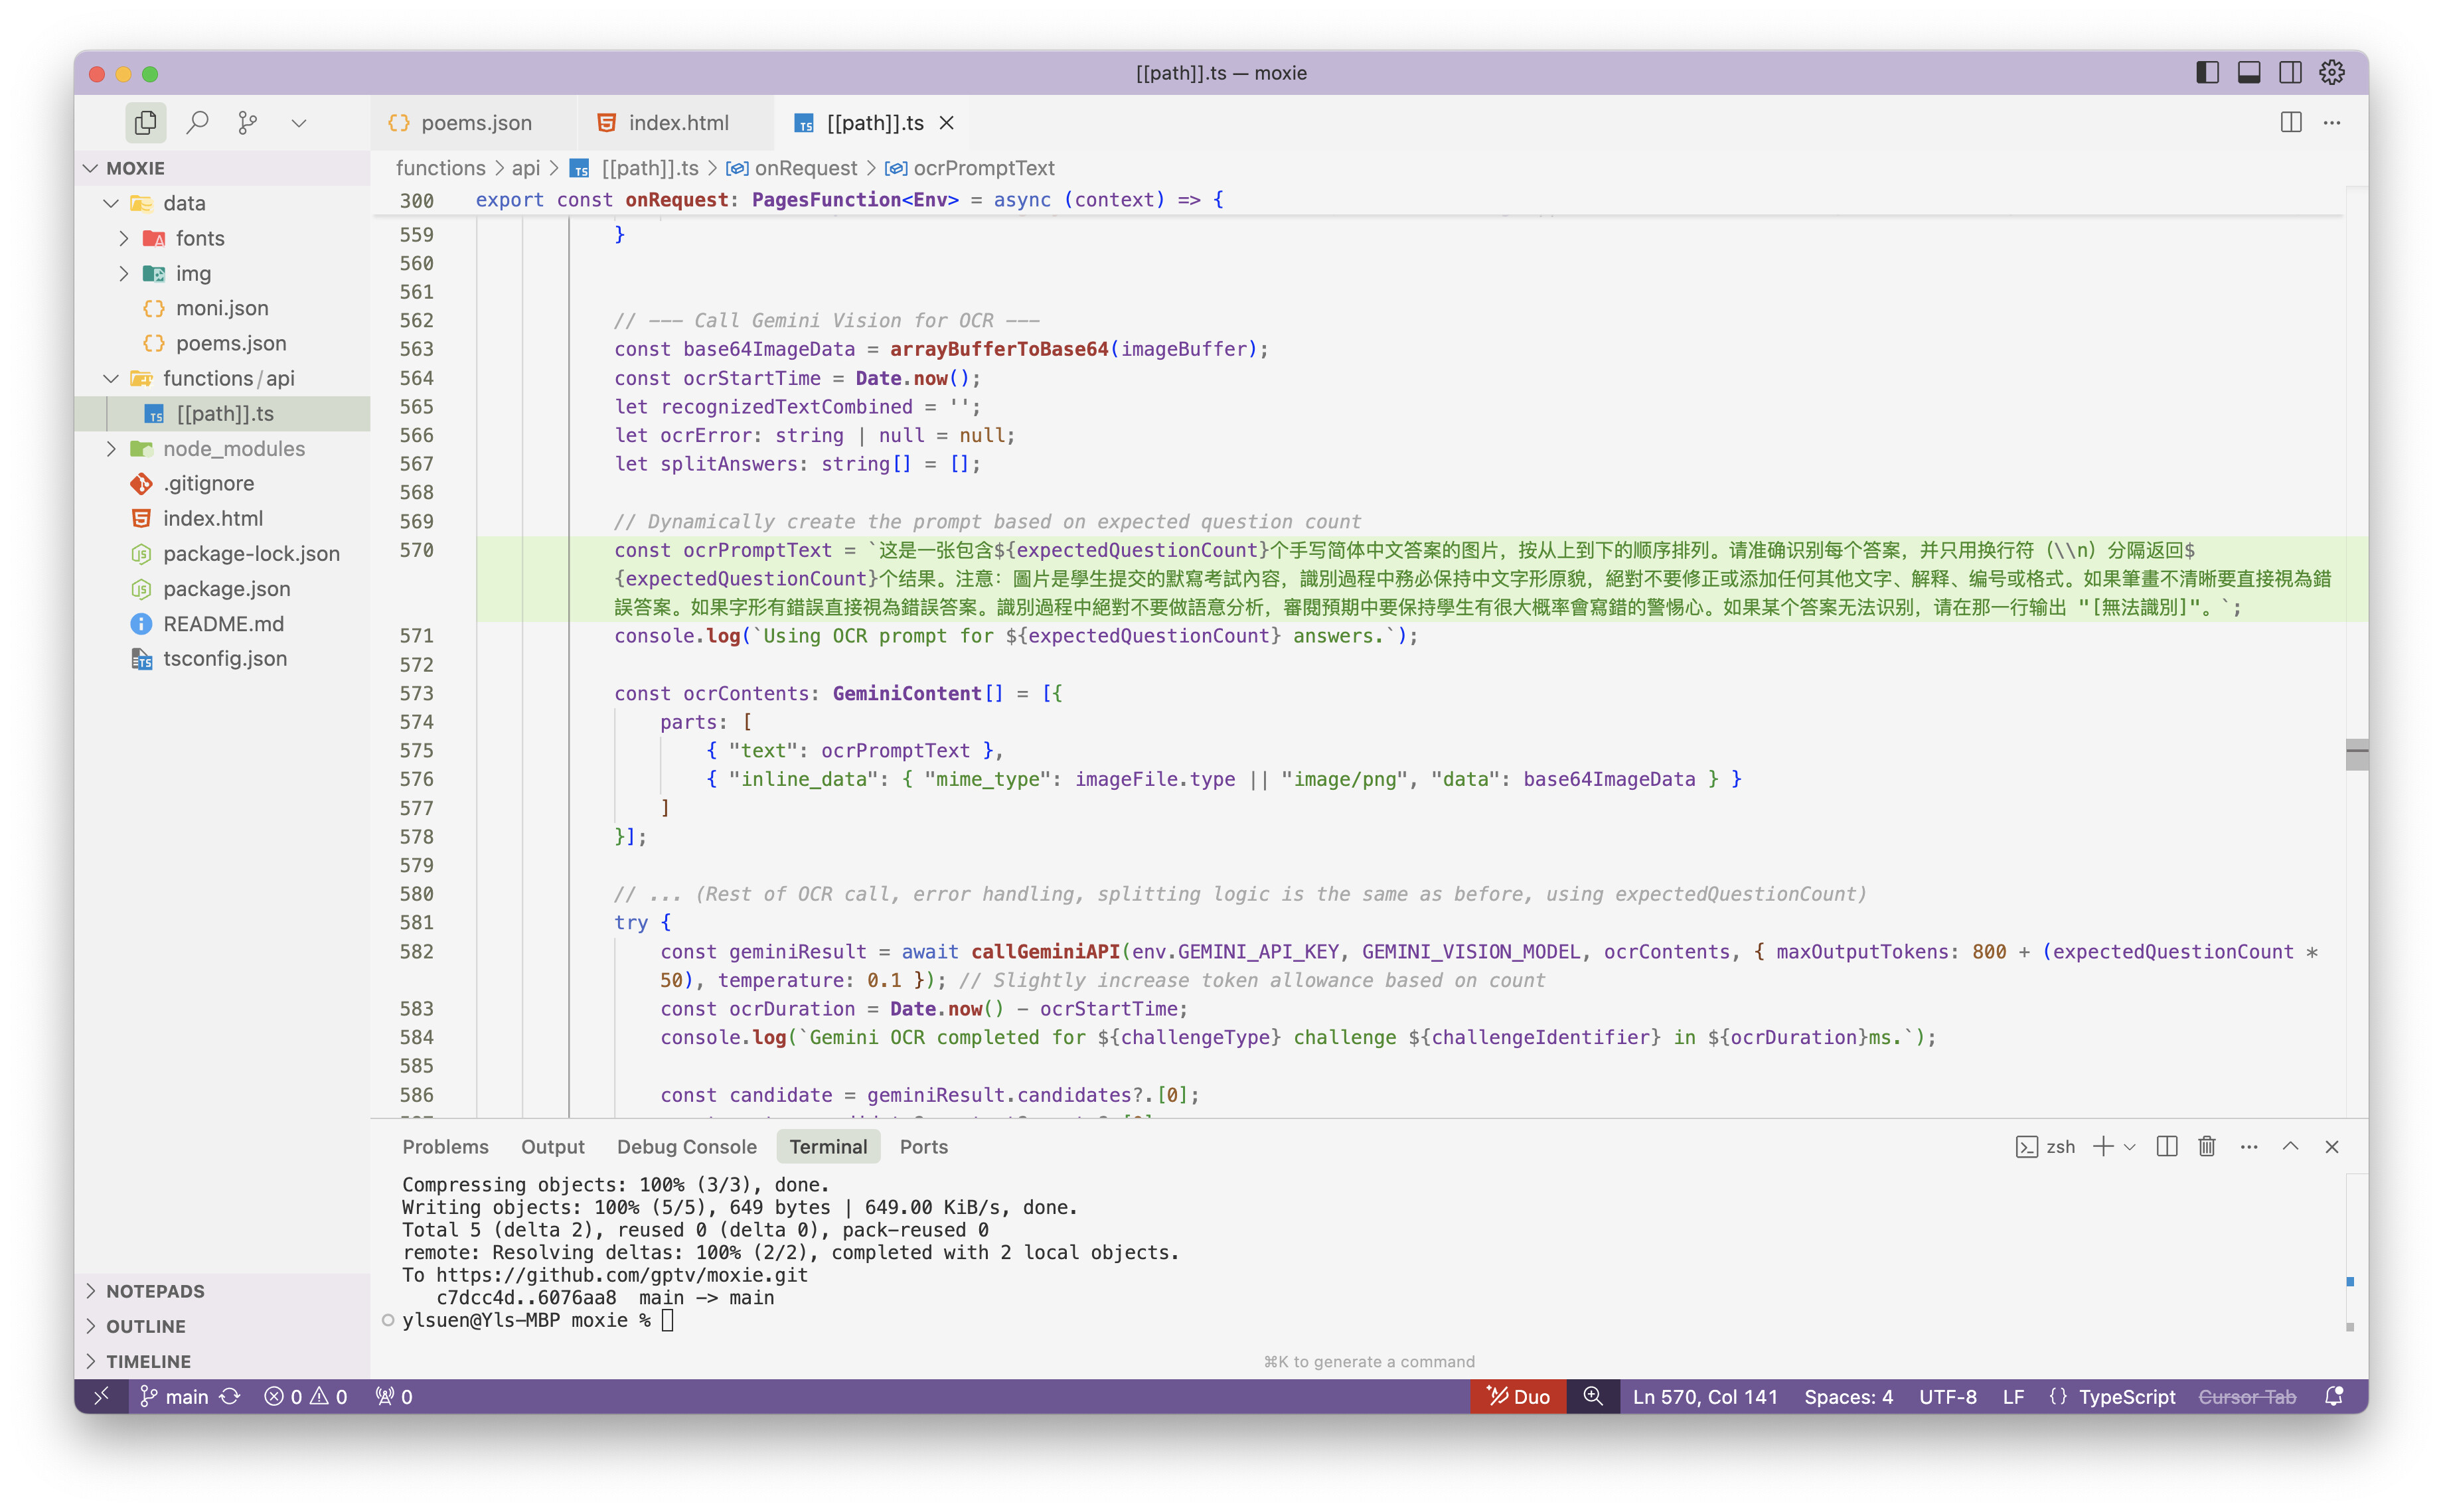Screen dimensions: 2443x1512
Task: Click the TypeScript language mode button
Action: (2126, 1396)
